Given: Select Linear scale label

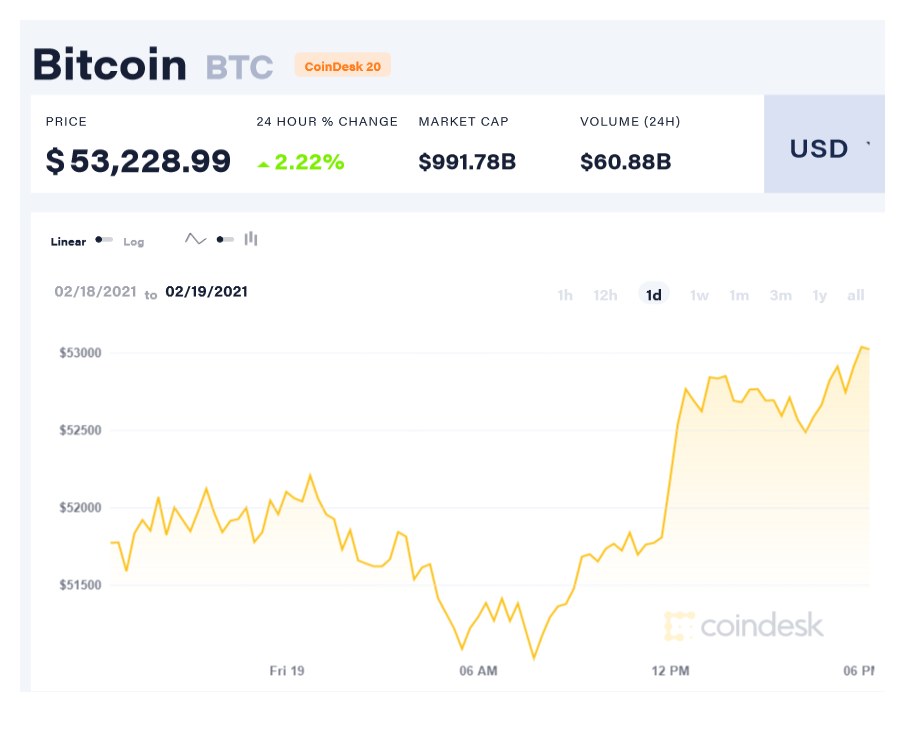Looking at the screenshot, I should [68, 242].
